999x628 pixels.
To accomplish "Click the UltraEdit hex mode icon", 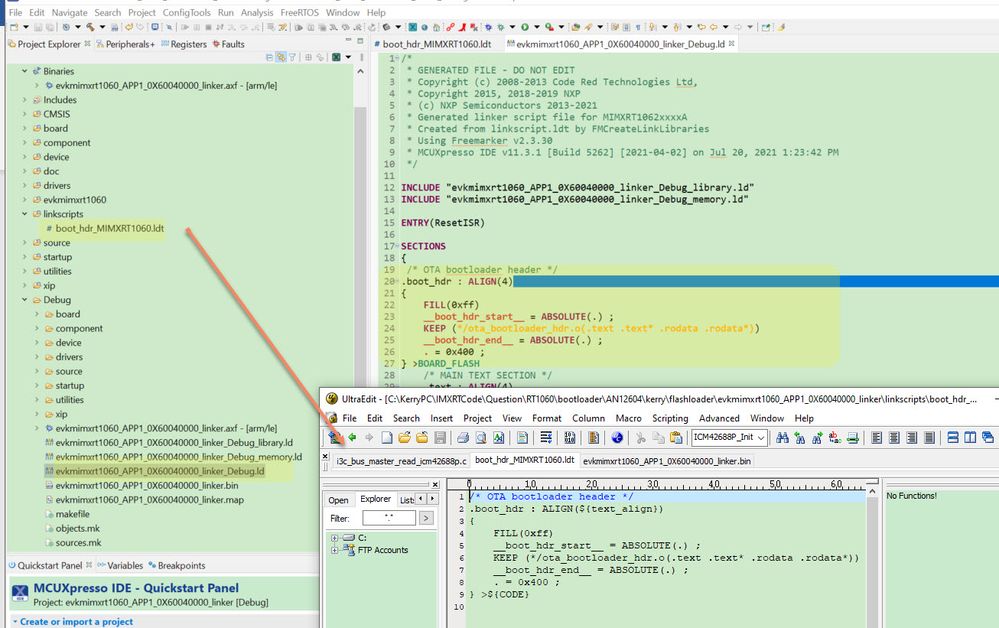I will pos(570,437).
